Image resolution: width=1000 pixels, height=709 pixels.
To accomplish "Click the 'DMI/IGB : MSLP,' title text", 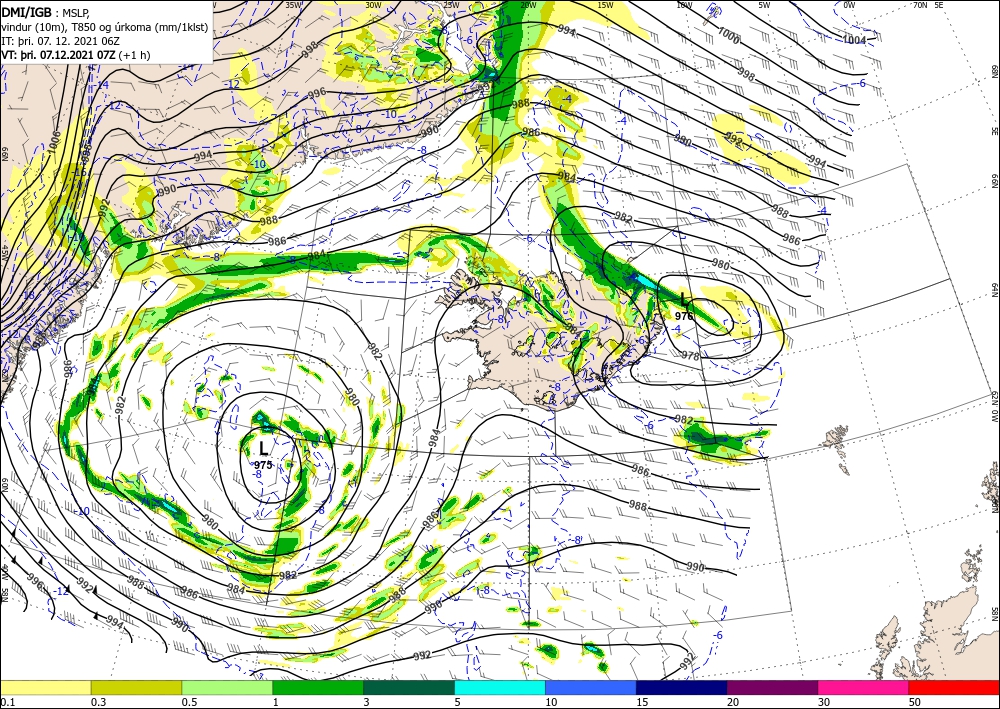I will 45,12.
